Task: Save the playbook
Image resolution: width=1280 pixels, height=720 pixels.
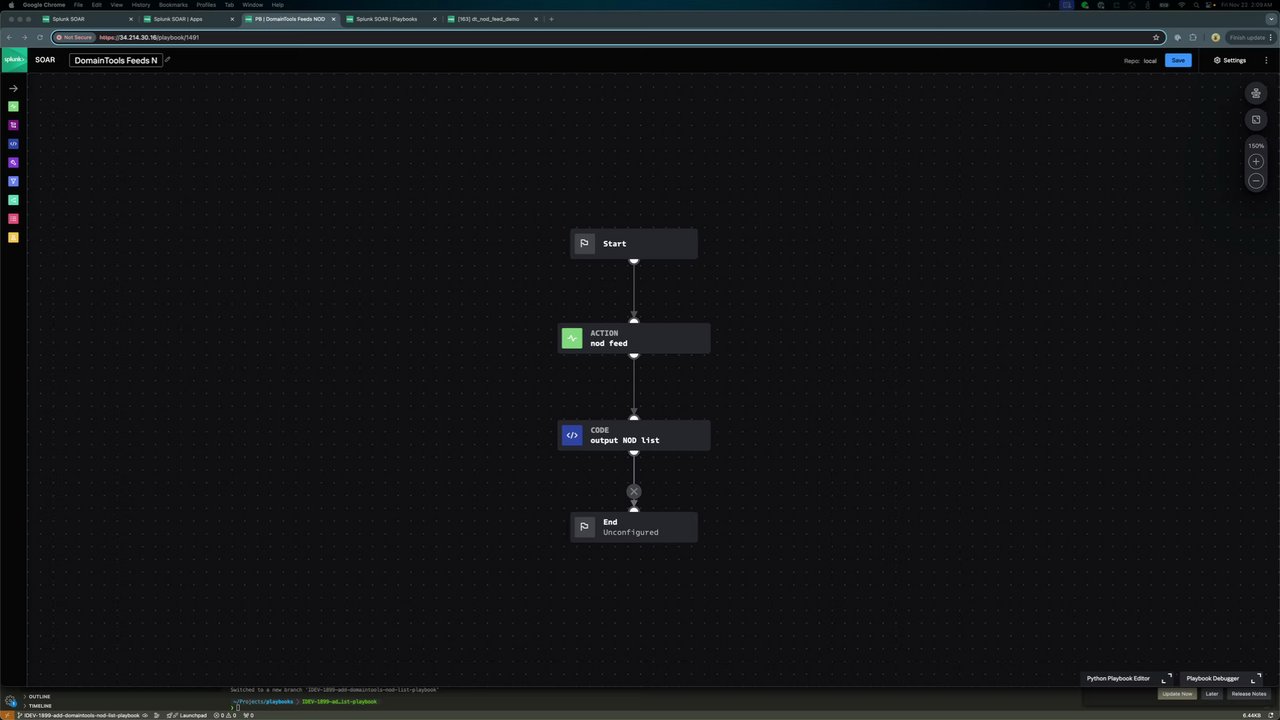Action: point(1178,60)
